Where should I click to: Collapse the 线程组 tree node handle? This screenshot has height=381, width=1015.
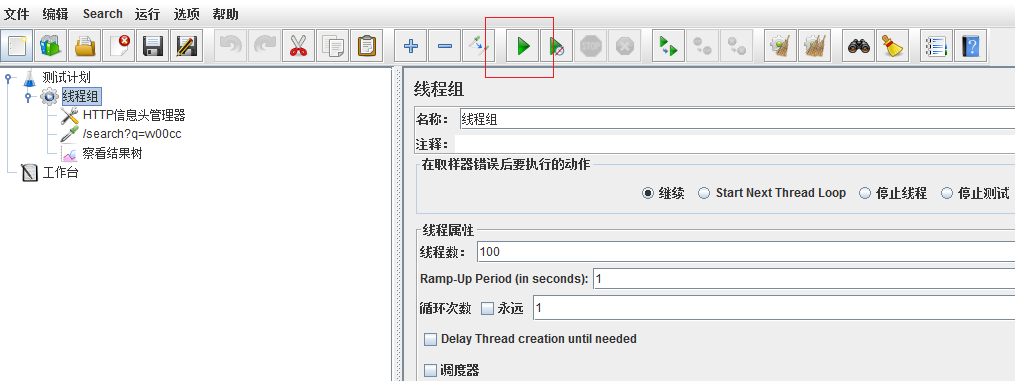click(27, 97)
